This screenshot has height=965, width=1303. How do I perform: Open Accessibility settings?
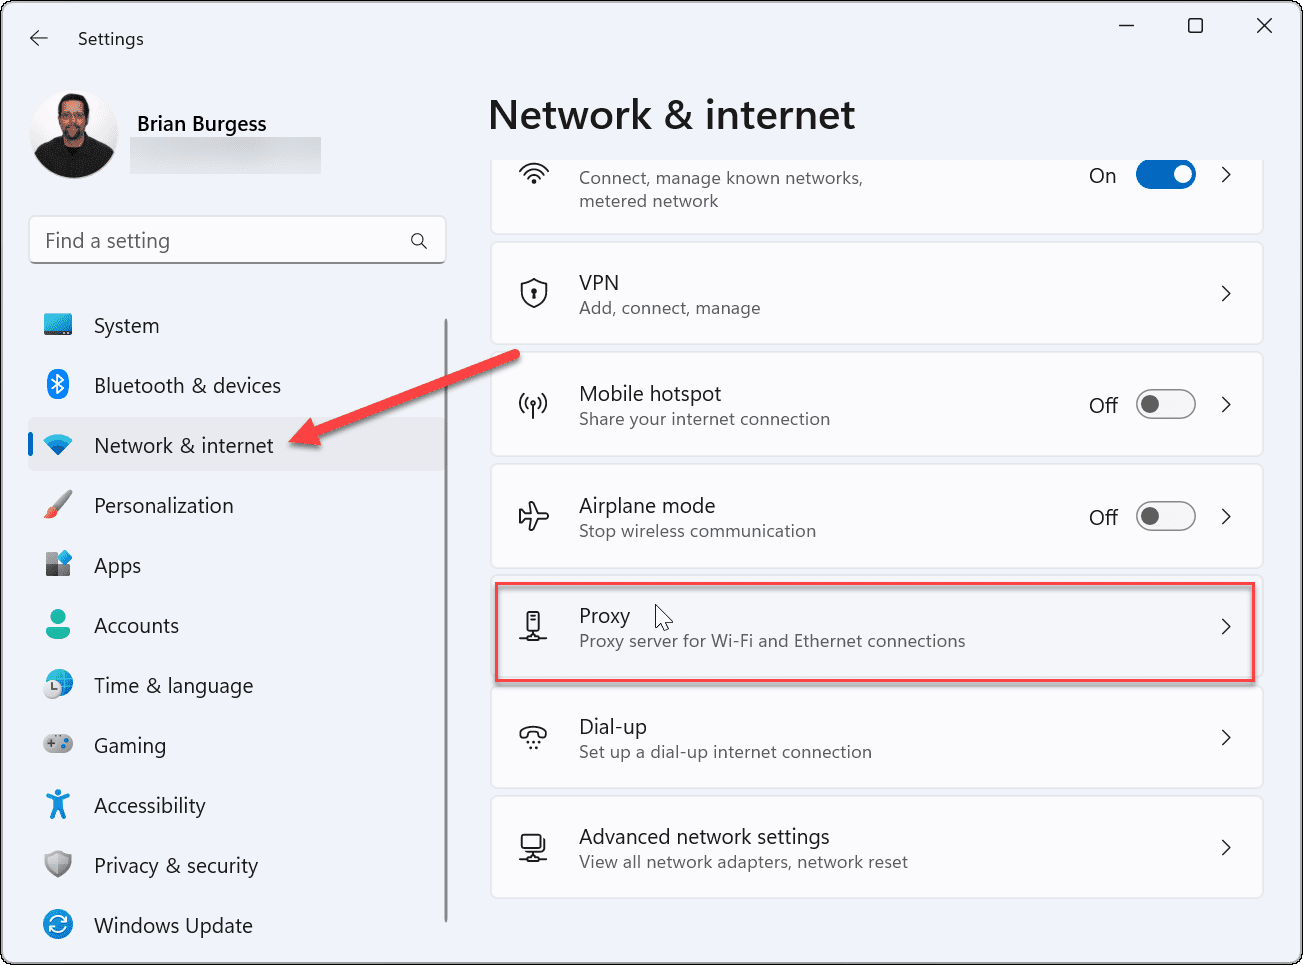click(236, 805)
